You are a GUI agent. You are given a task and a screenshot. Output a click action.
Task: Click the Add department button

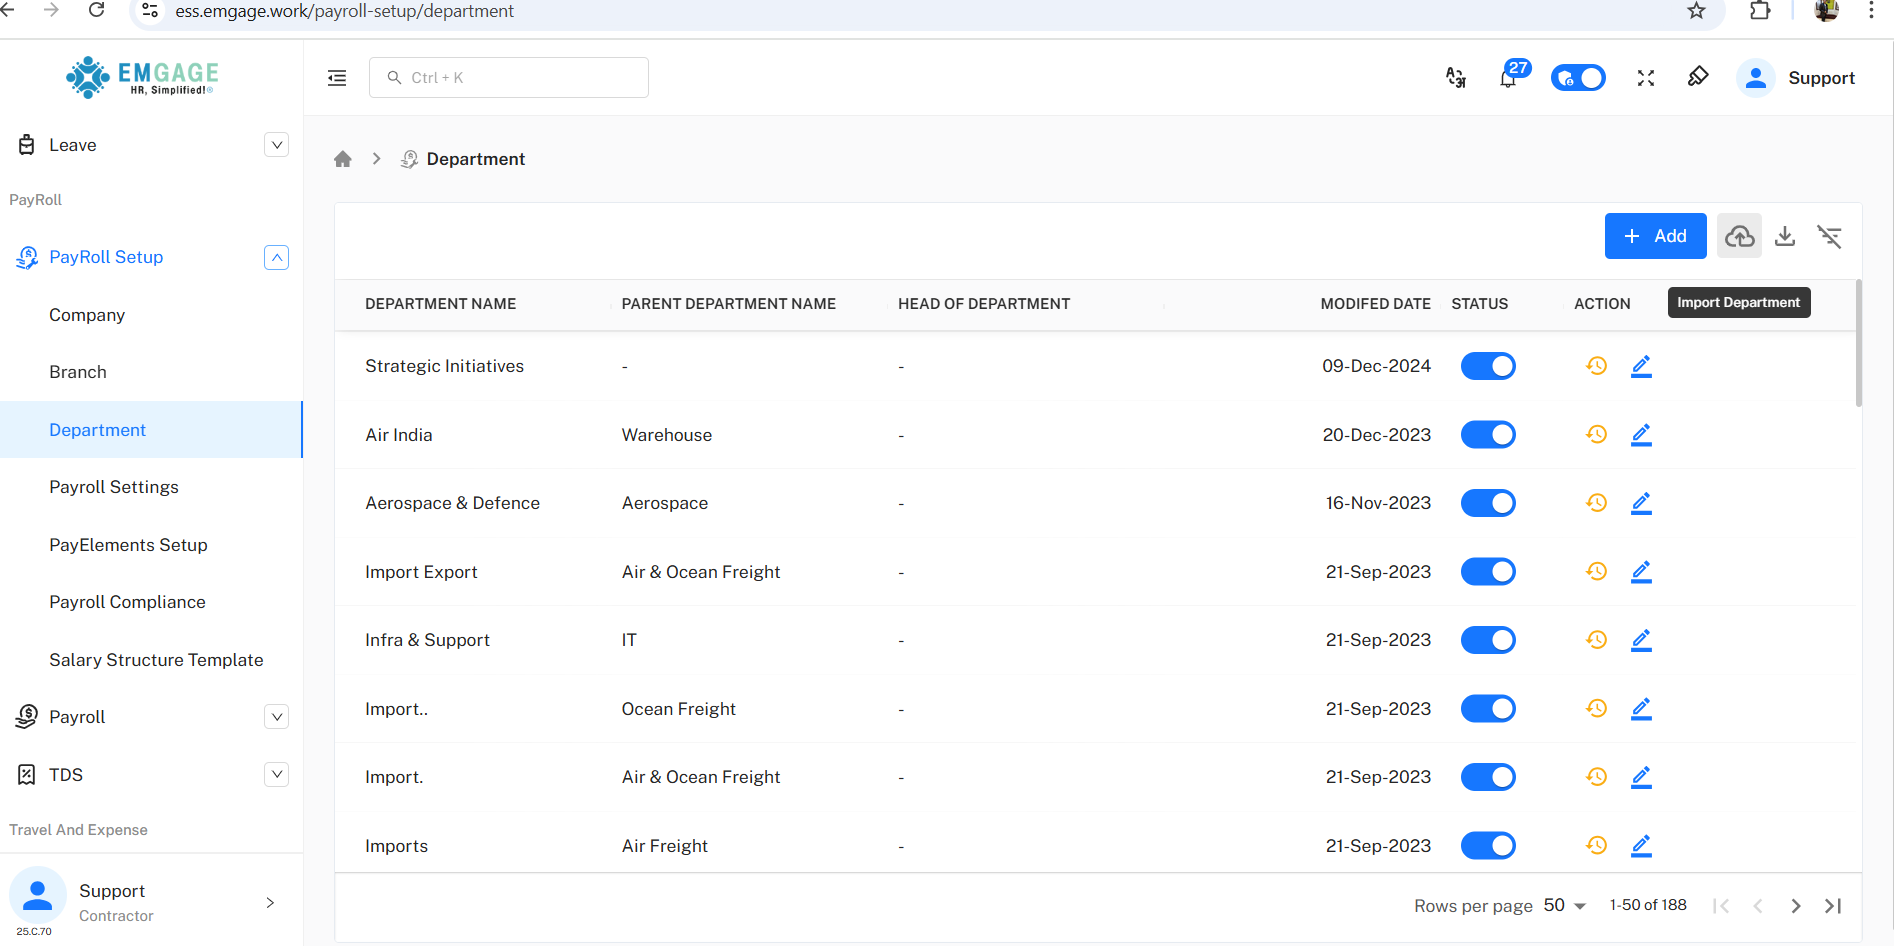pyautogui.click(x=1655, y=236)
